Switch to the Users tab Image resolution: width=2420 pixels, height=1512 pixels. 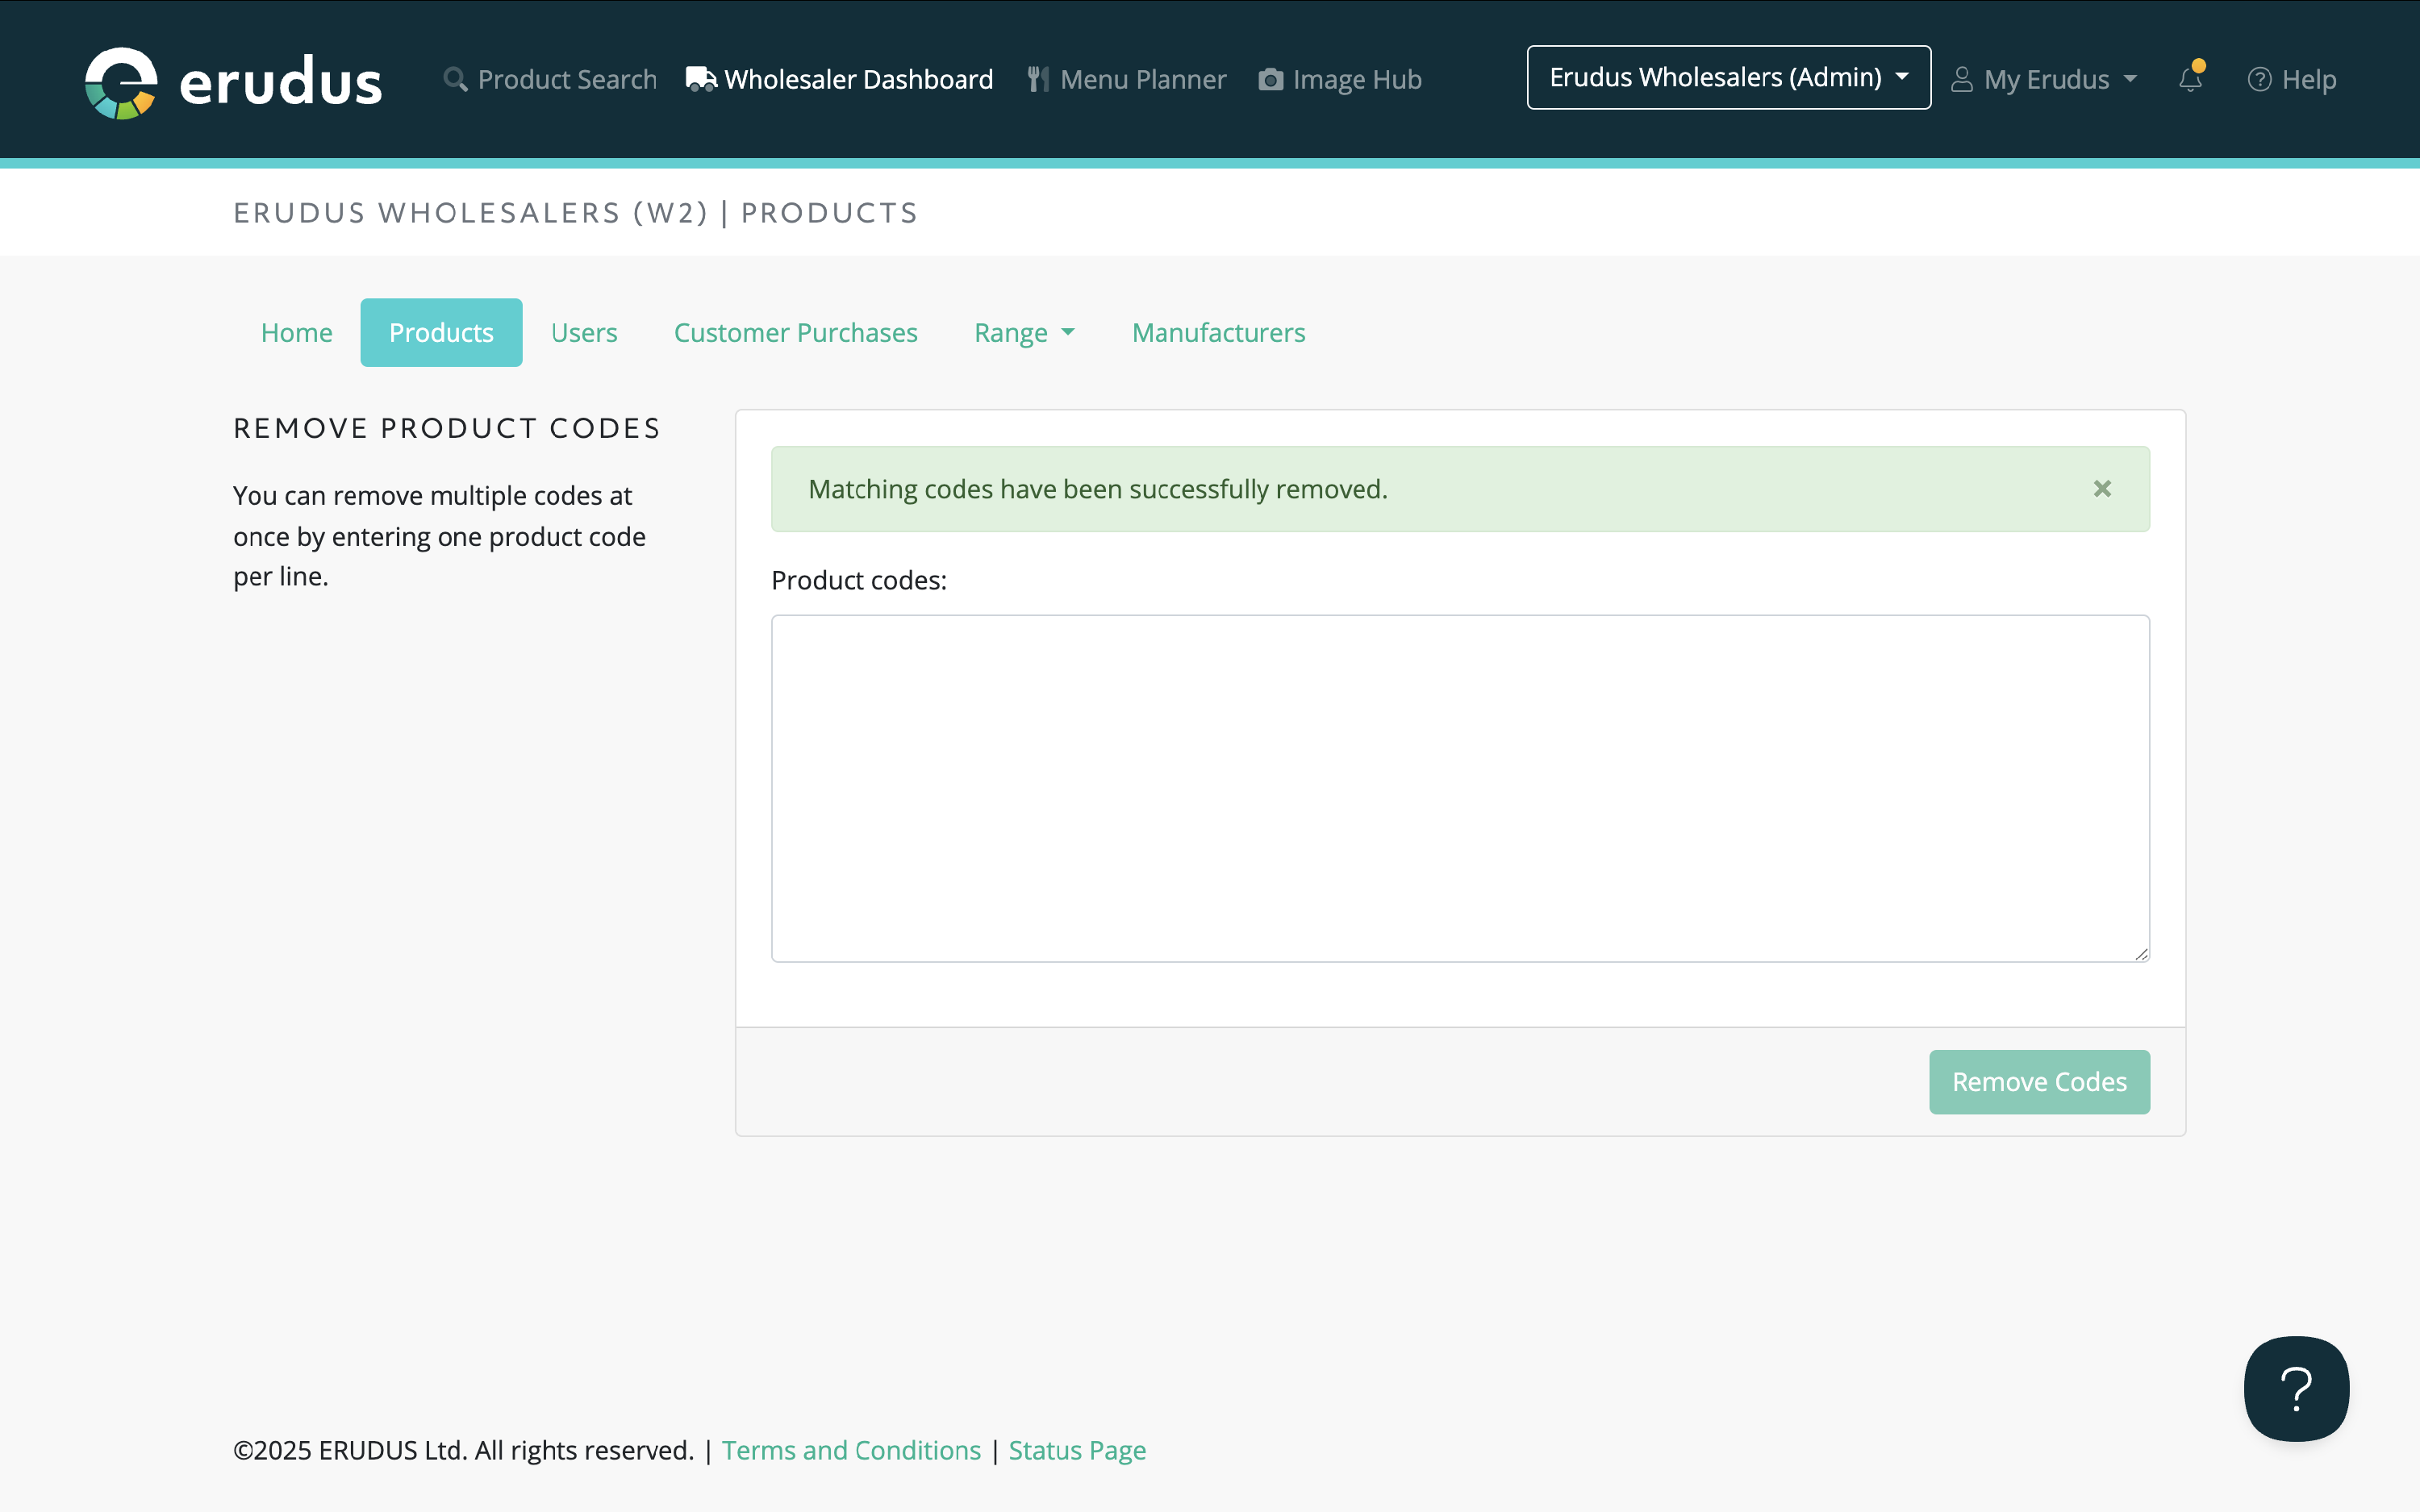click(x=584, y=333)
